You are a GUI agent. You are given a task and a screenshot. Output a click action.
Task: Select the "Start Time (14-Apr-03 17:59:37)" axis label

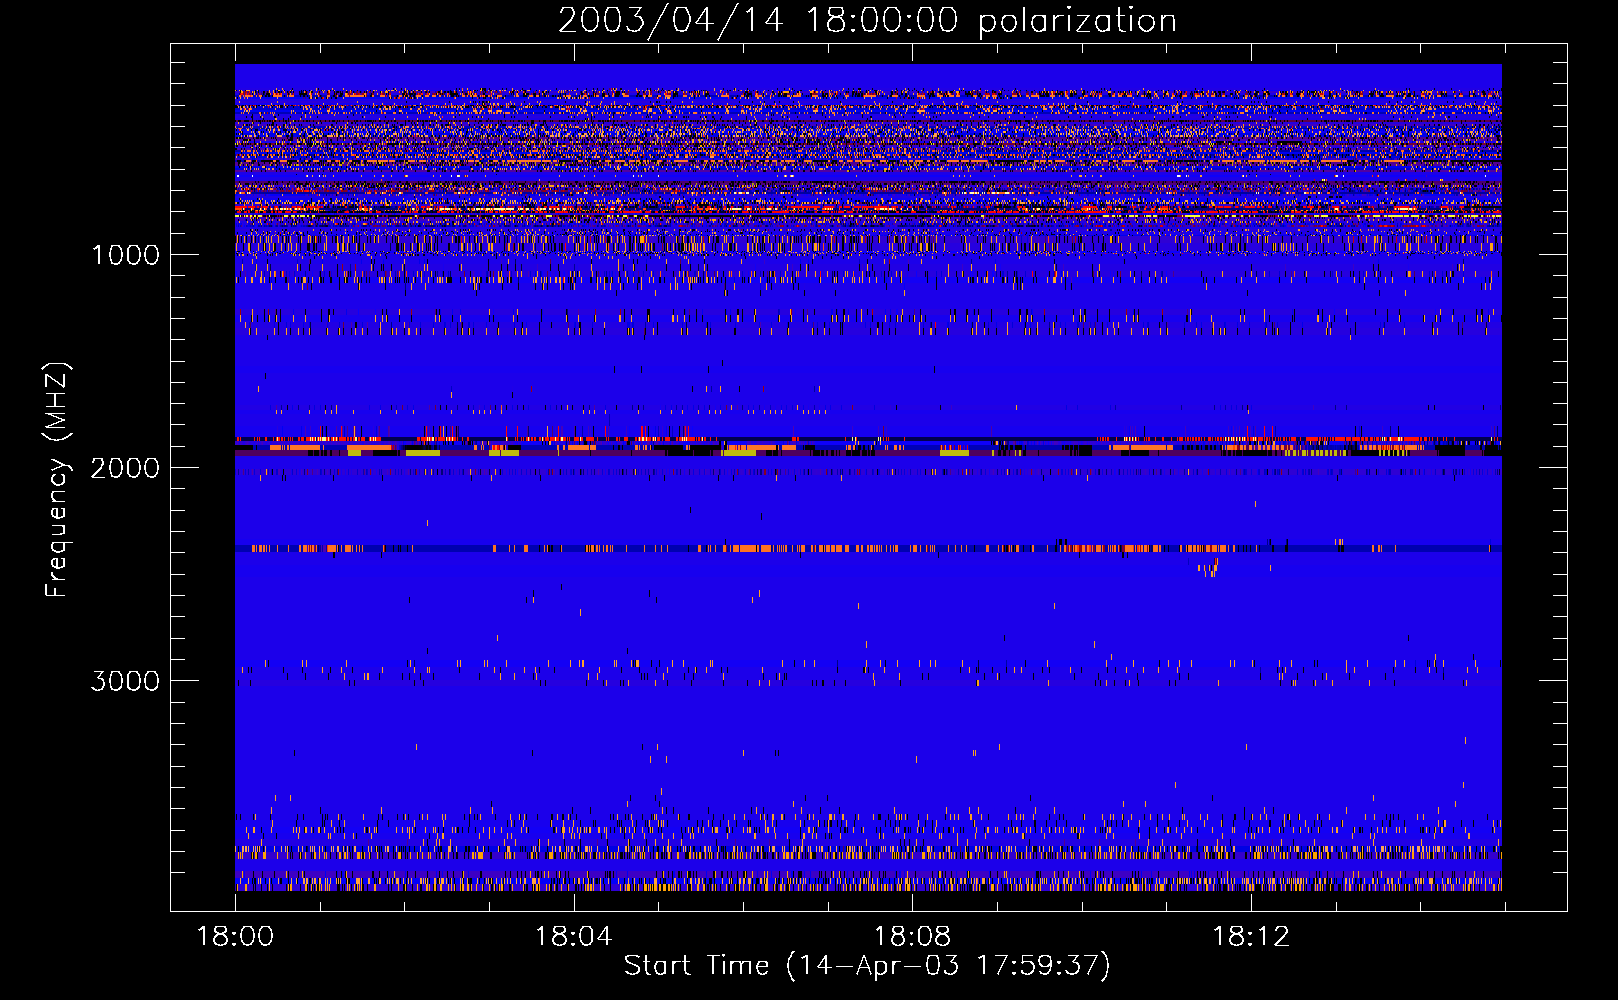pos(867,966)
